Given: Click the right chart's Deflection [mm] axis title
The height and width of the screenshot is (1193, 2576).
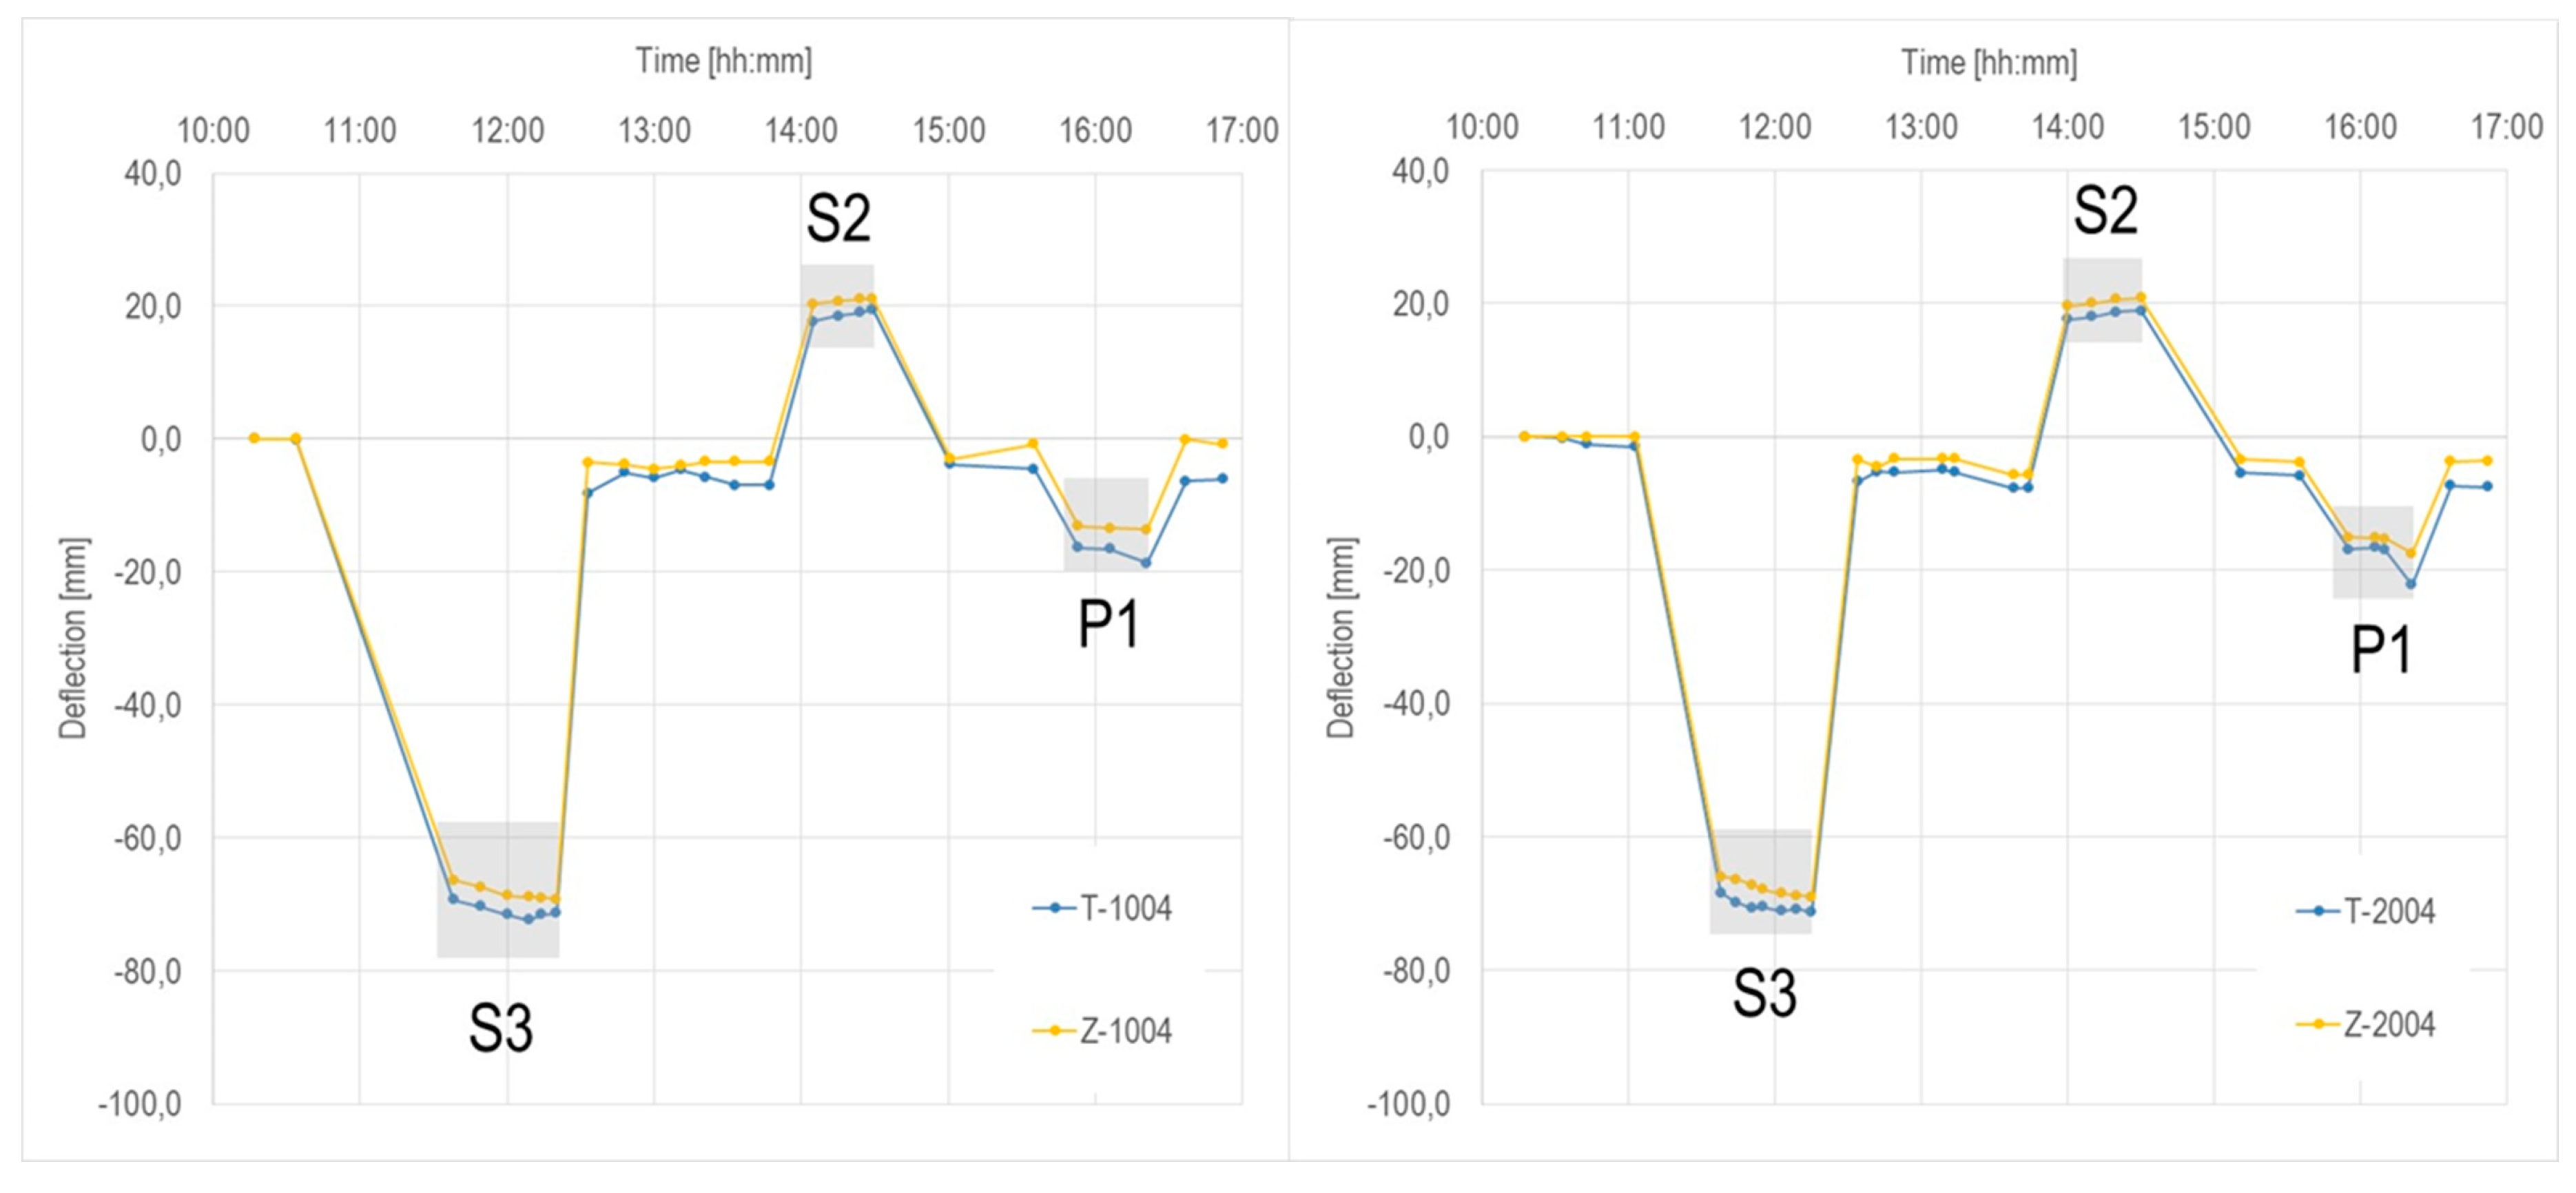Looking at the screenshot, I should [1340, 638].
